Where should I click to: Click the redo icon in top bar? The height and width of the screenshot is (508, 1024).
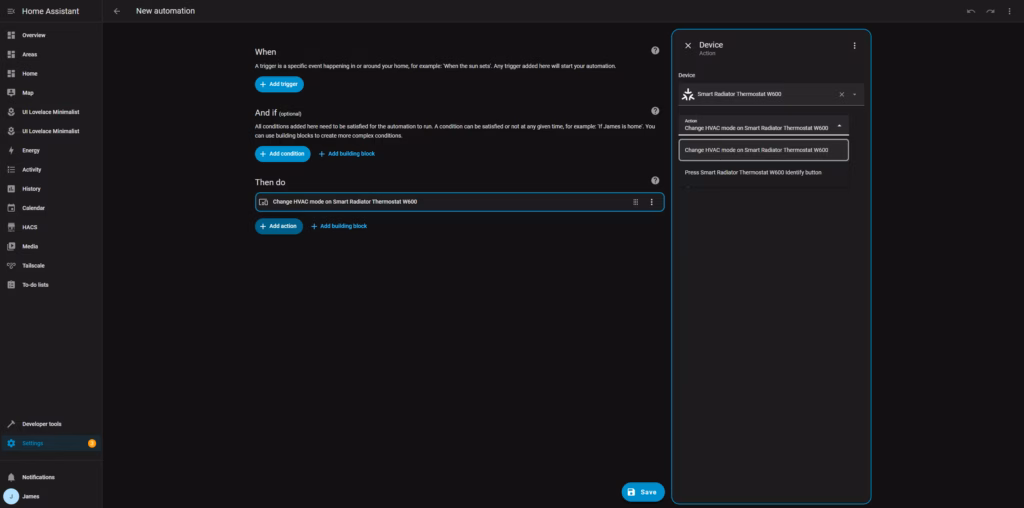point(990,11)
